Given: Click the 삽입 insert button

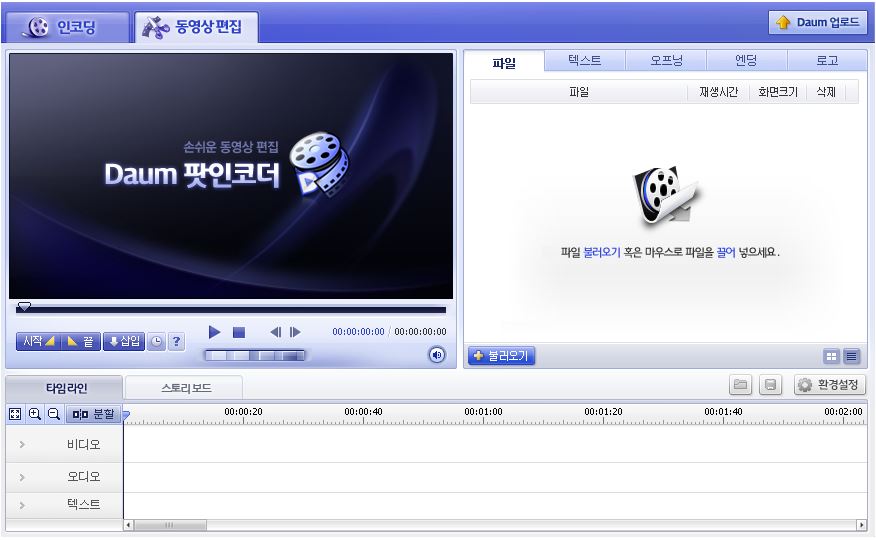Looking at the screenshot, I should coord(124,341).
